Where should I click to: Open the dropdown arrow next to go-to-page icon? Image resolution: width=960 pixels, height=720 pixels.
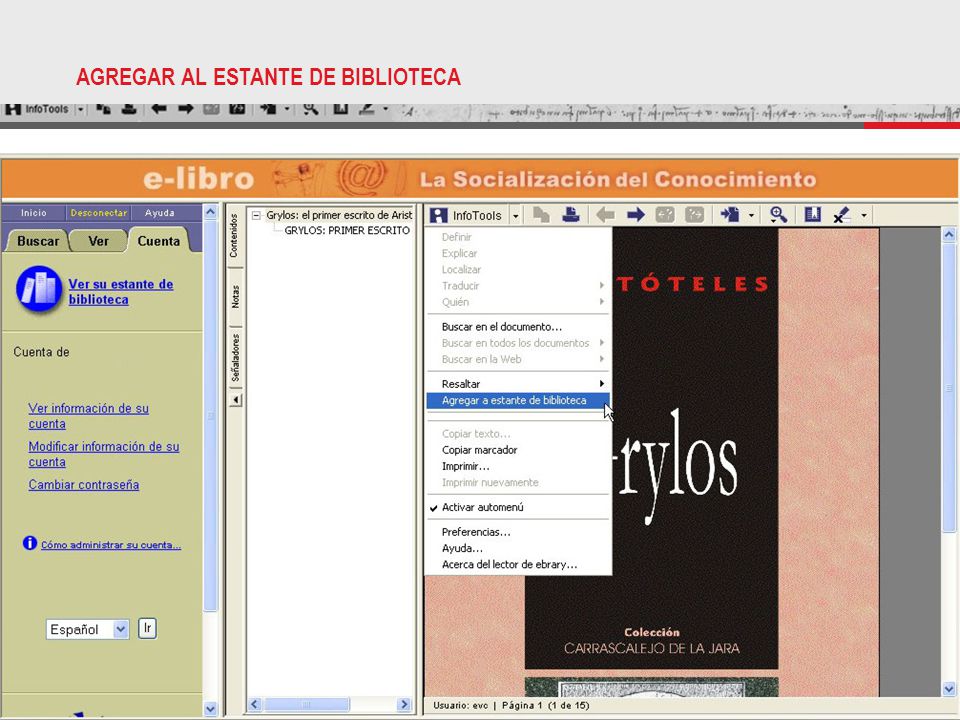click(751, 216)
